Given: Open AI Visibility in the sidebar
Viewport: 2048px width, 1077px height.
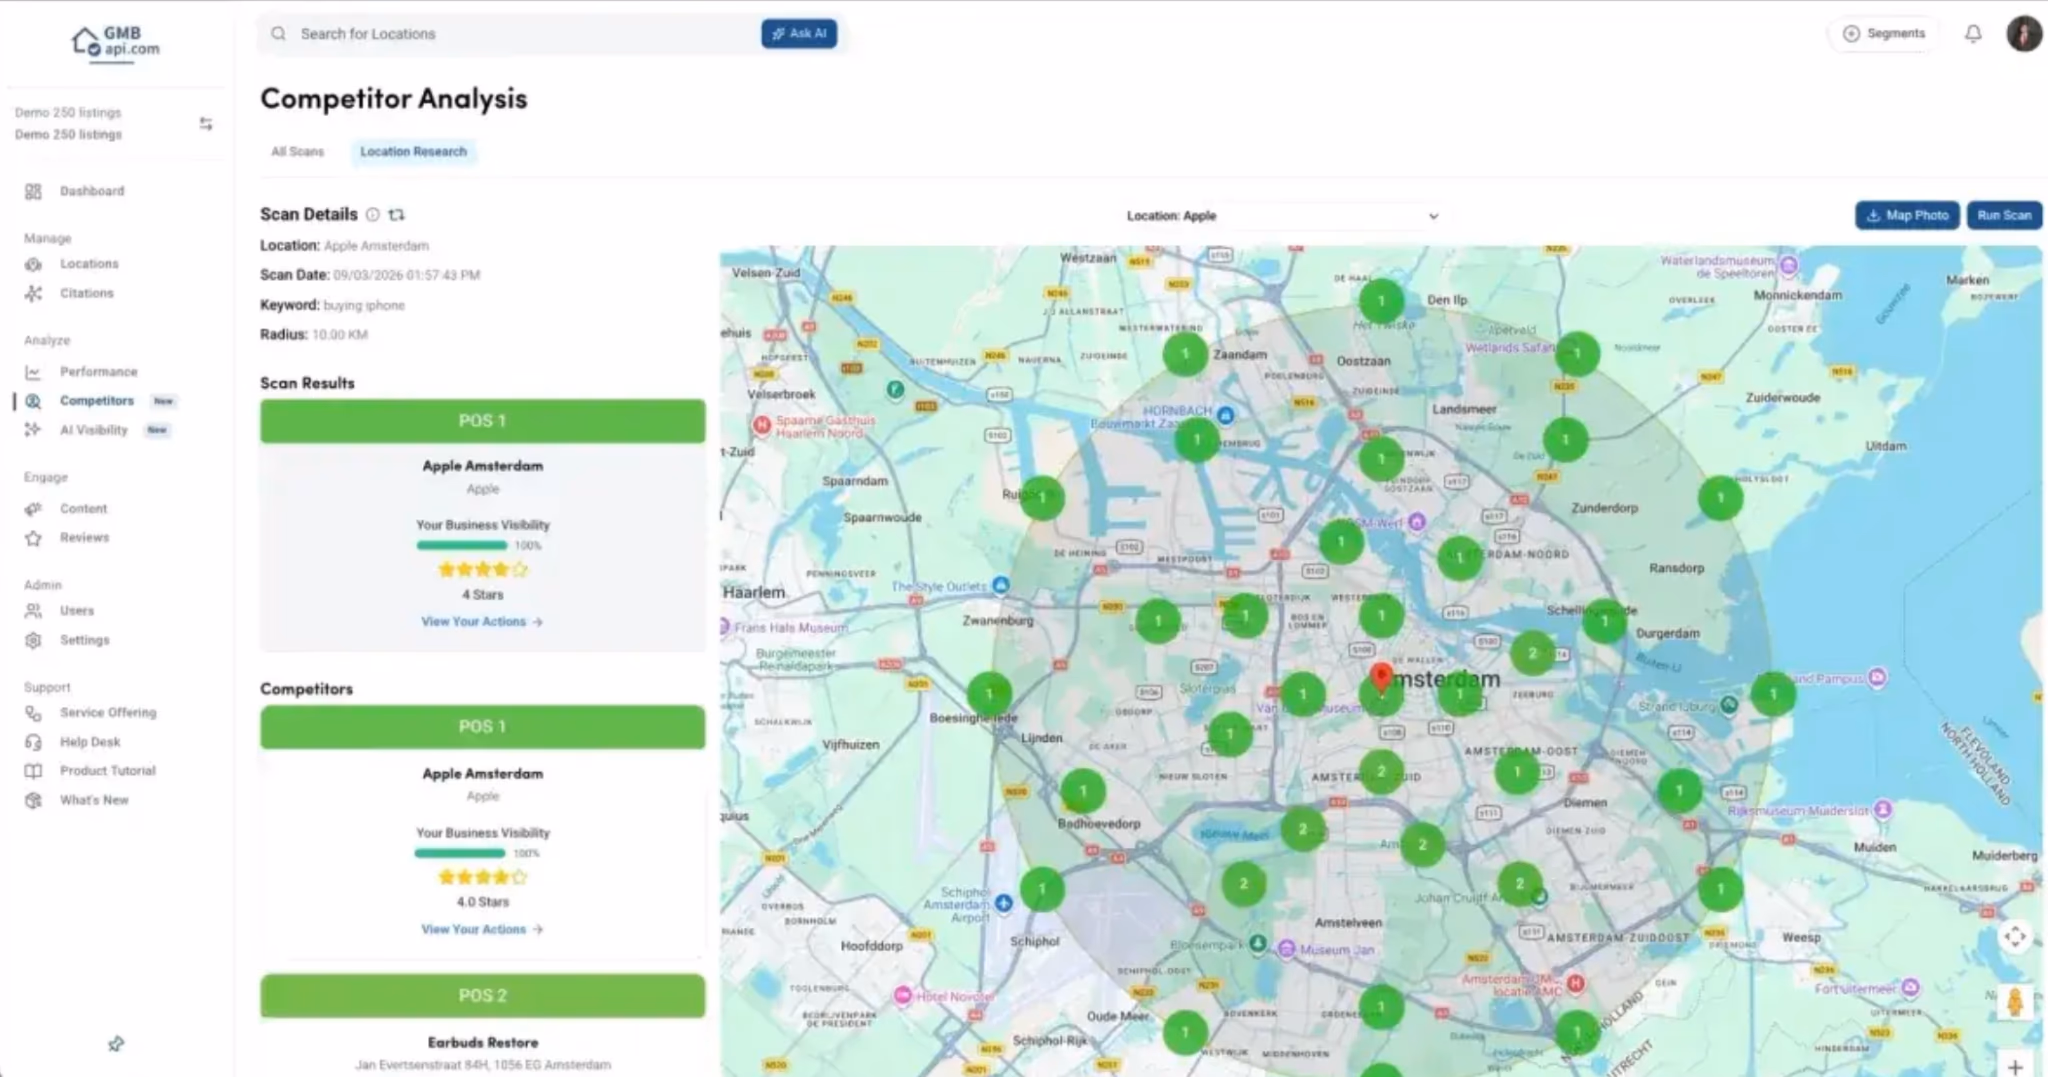Looking at the screenshot, I should [x=94, y=430].
